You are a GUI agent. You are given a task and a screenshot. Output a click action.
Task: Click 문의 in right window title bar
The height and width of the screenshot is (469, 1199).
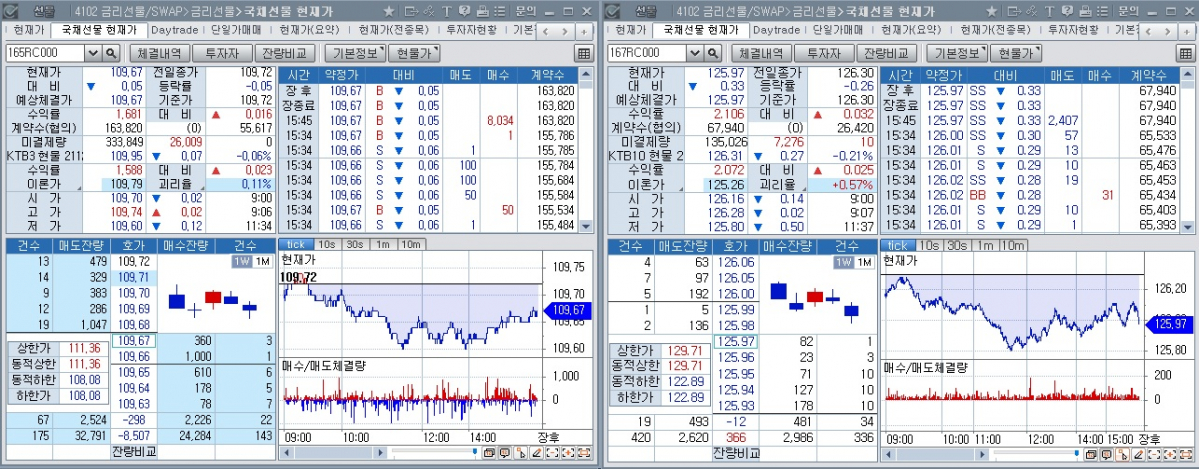(1128, 11)
